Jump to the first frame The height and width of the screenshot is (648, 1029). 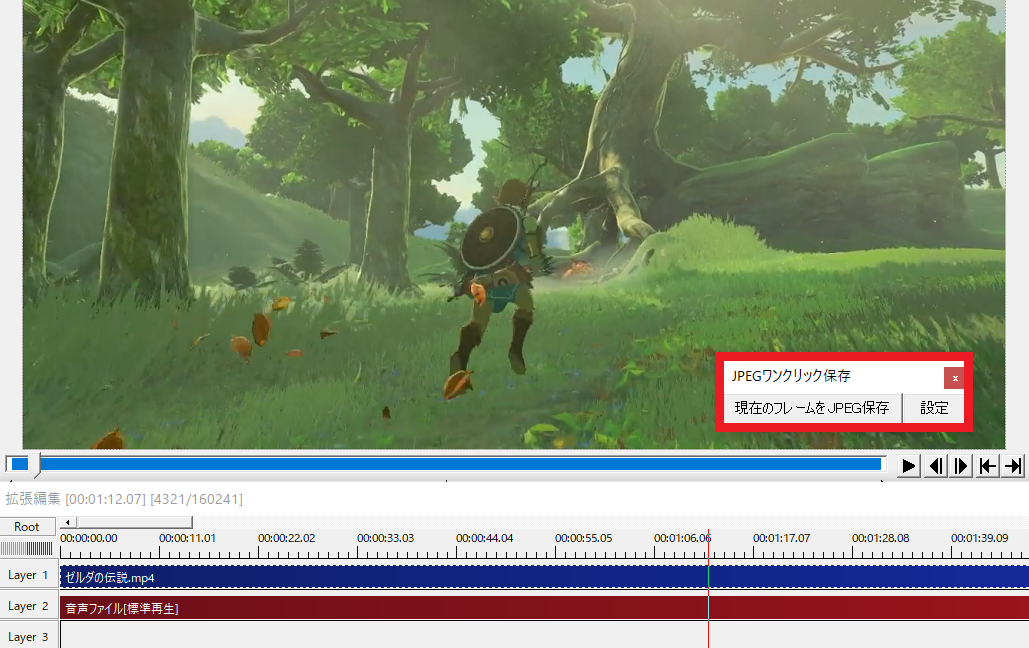pos(988,466)
